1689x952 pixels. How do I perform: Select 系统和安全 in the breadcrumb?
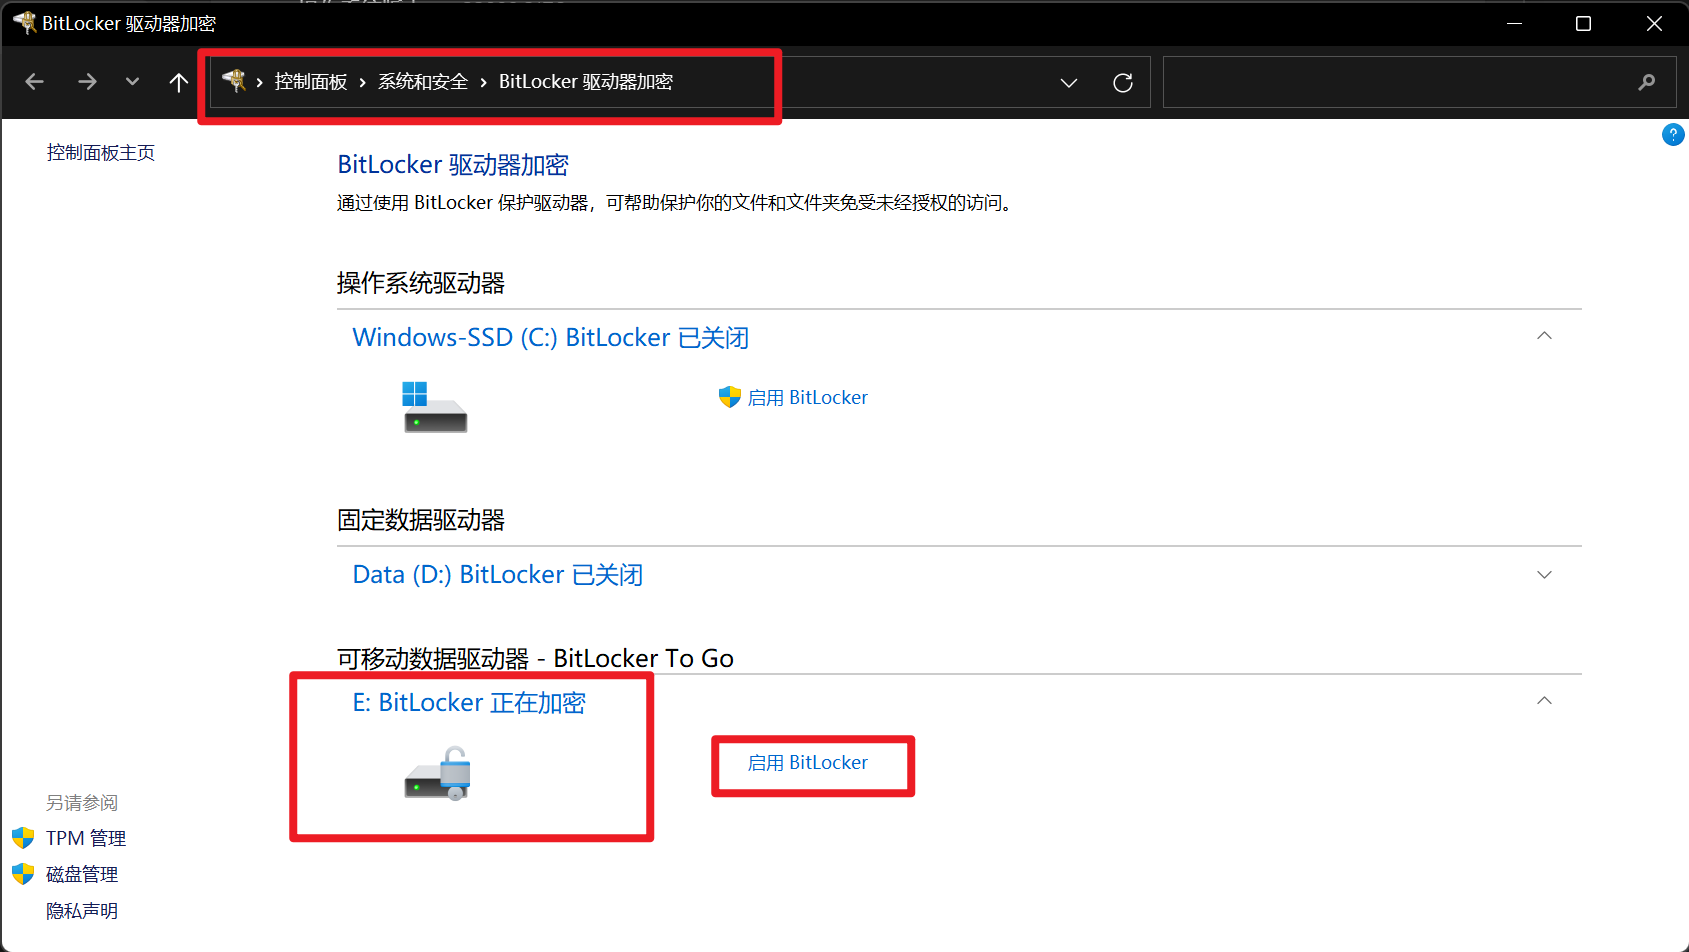[x=423, y=82]
